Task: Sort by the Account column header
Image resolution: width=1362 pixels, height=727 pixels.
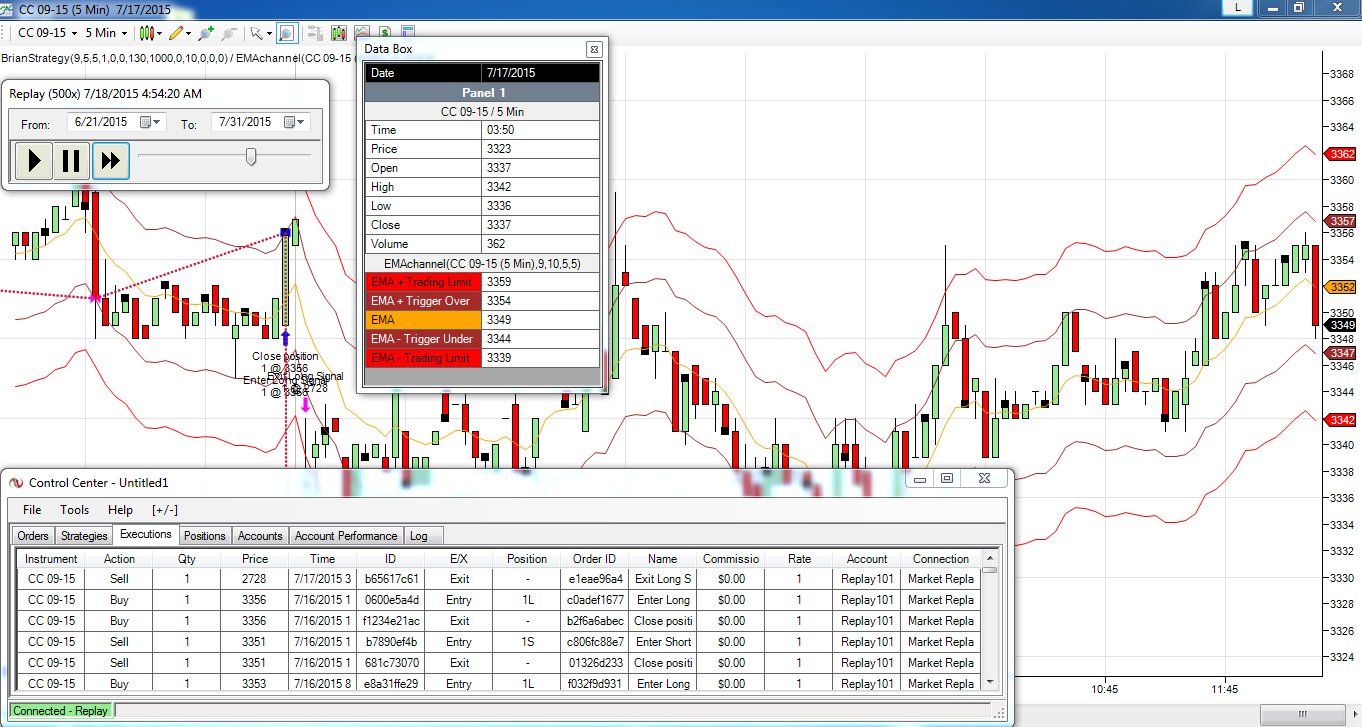Action: (867, 559)
